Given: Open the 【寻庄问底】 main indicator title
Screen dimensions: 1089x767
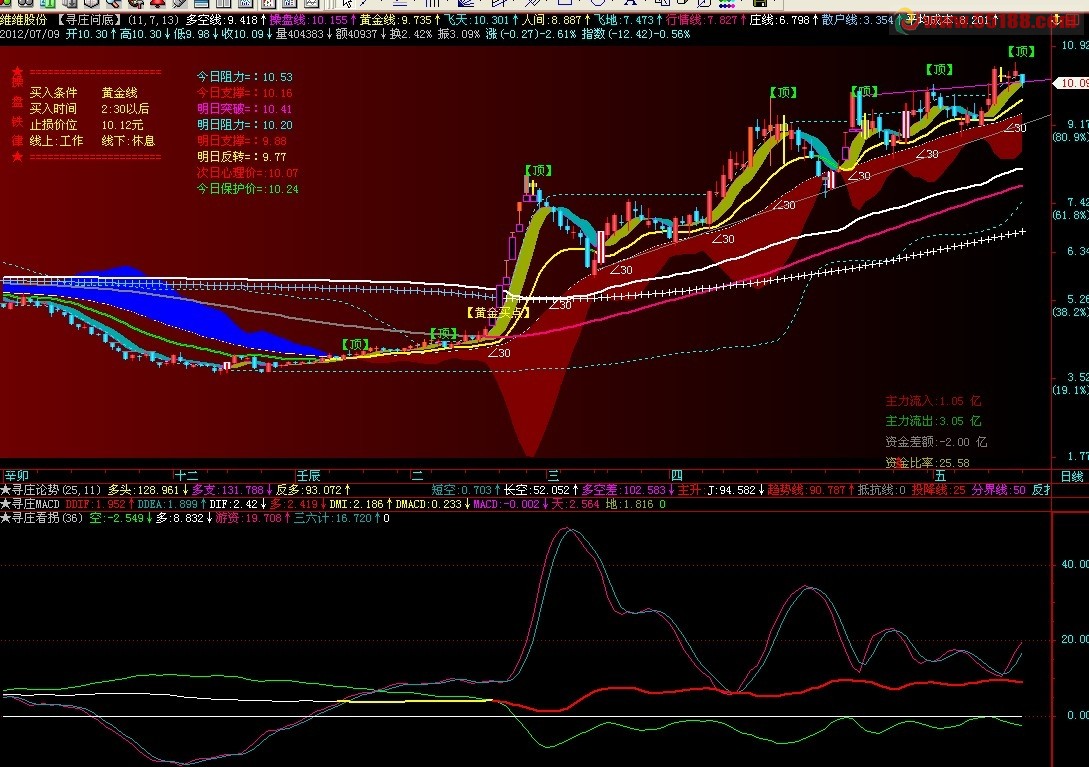Looking at the screenshot, I should (x=88, y=20).
